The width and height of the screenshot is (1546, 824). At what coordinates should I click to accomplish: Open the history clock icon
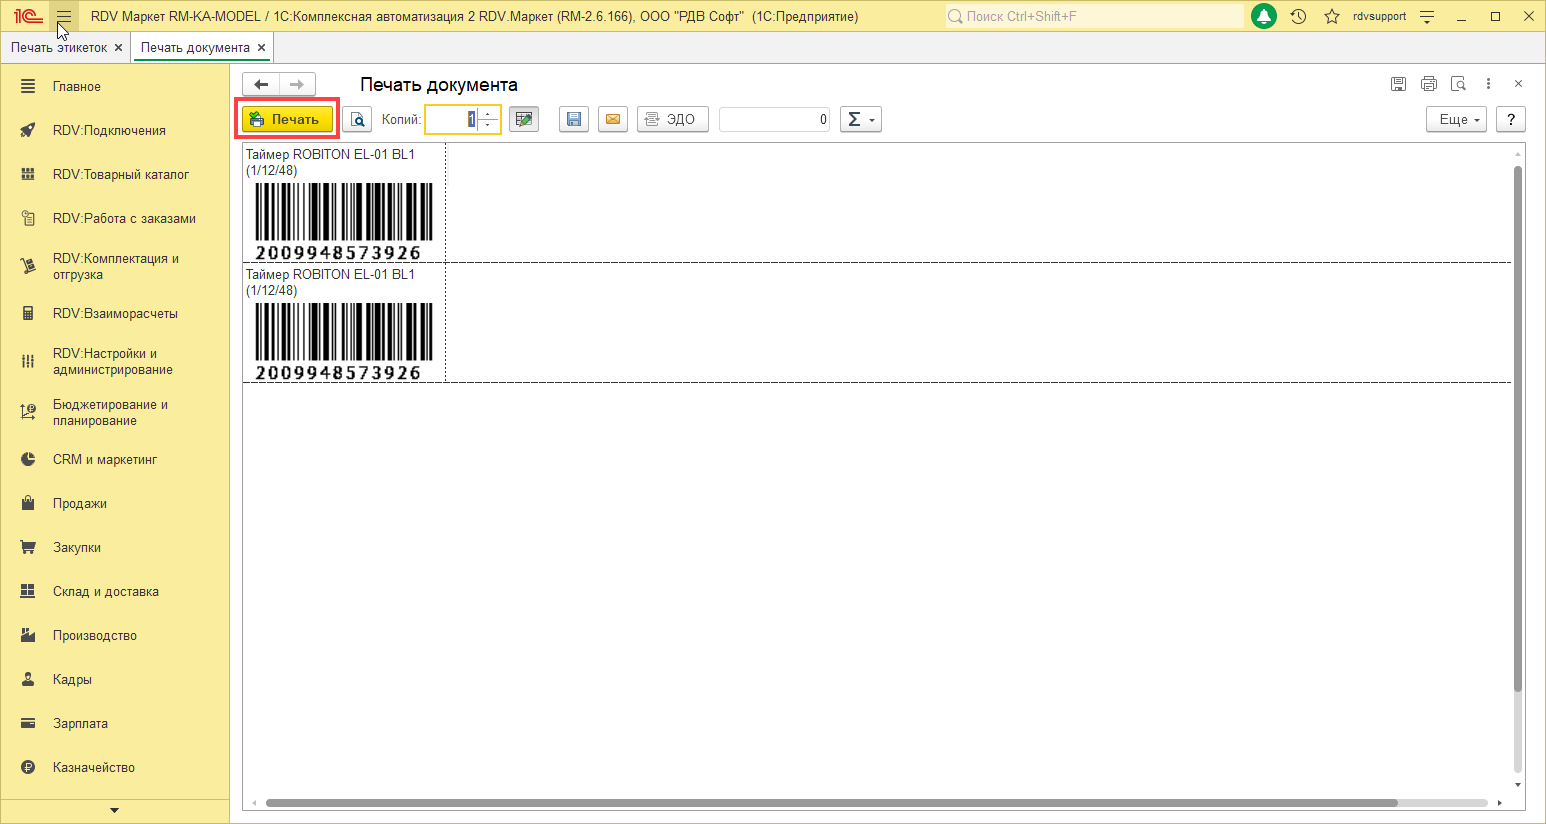pos(1299,16)
